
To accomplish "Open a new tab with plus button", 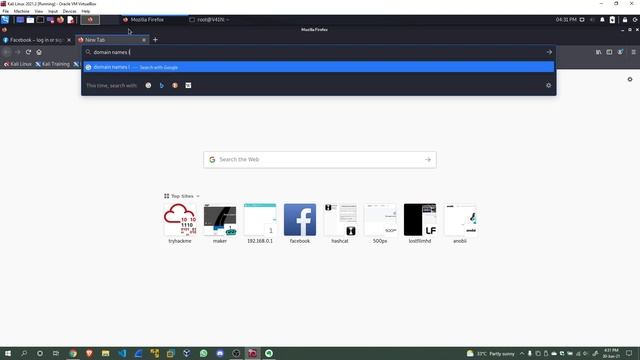I will click(x=155, y=40).
